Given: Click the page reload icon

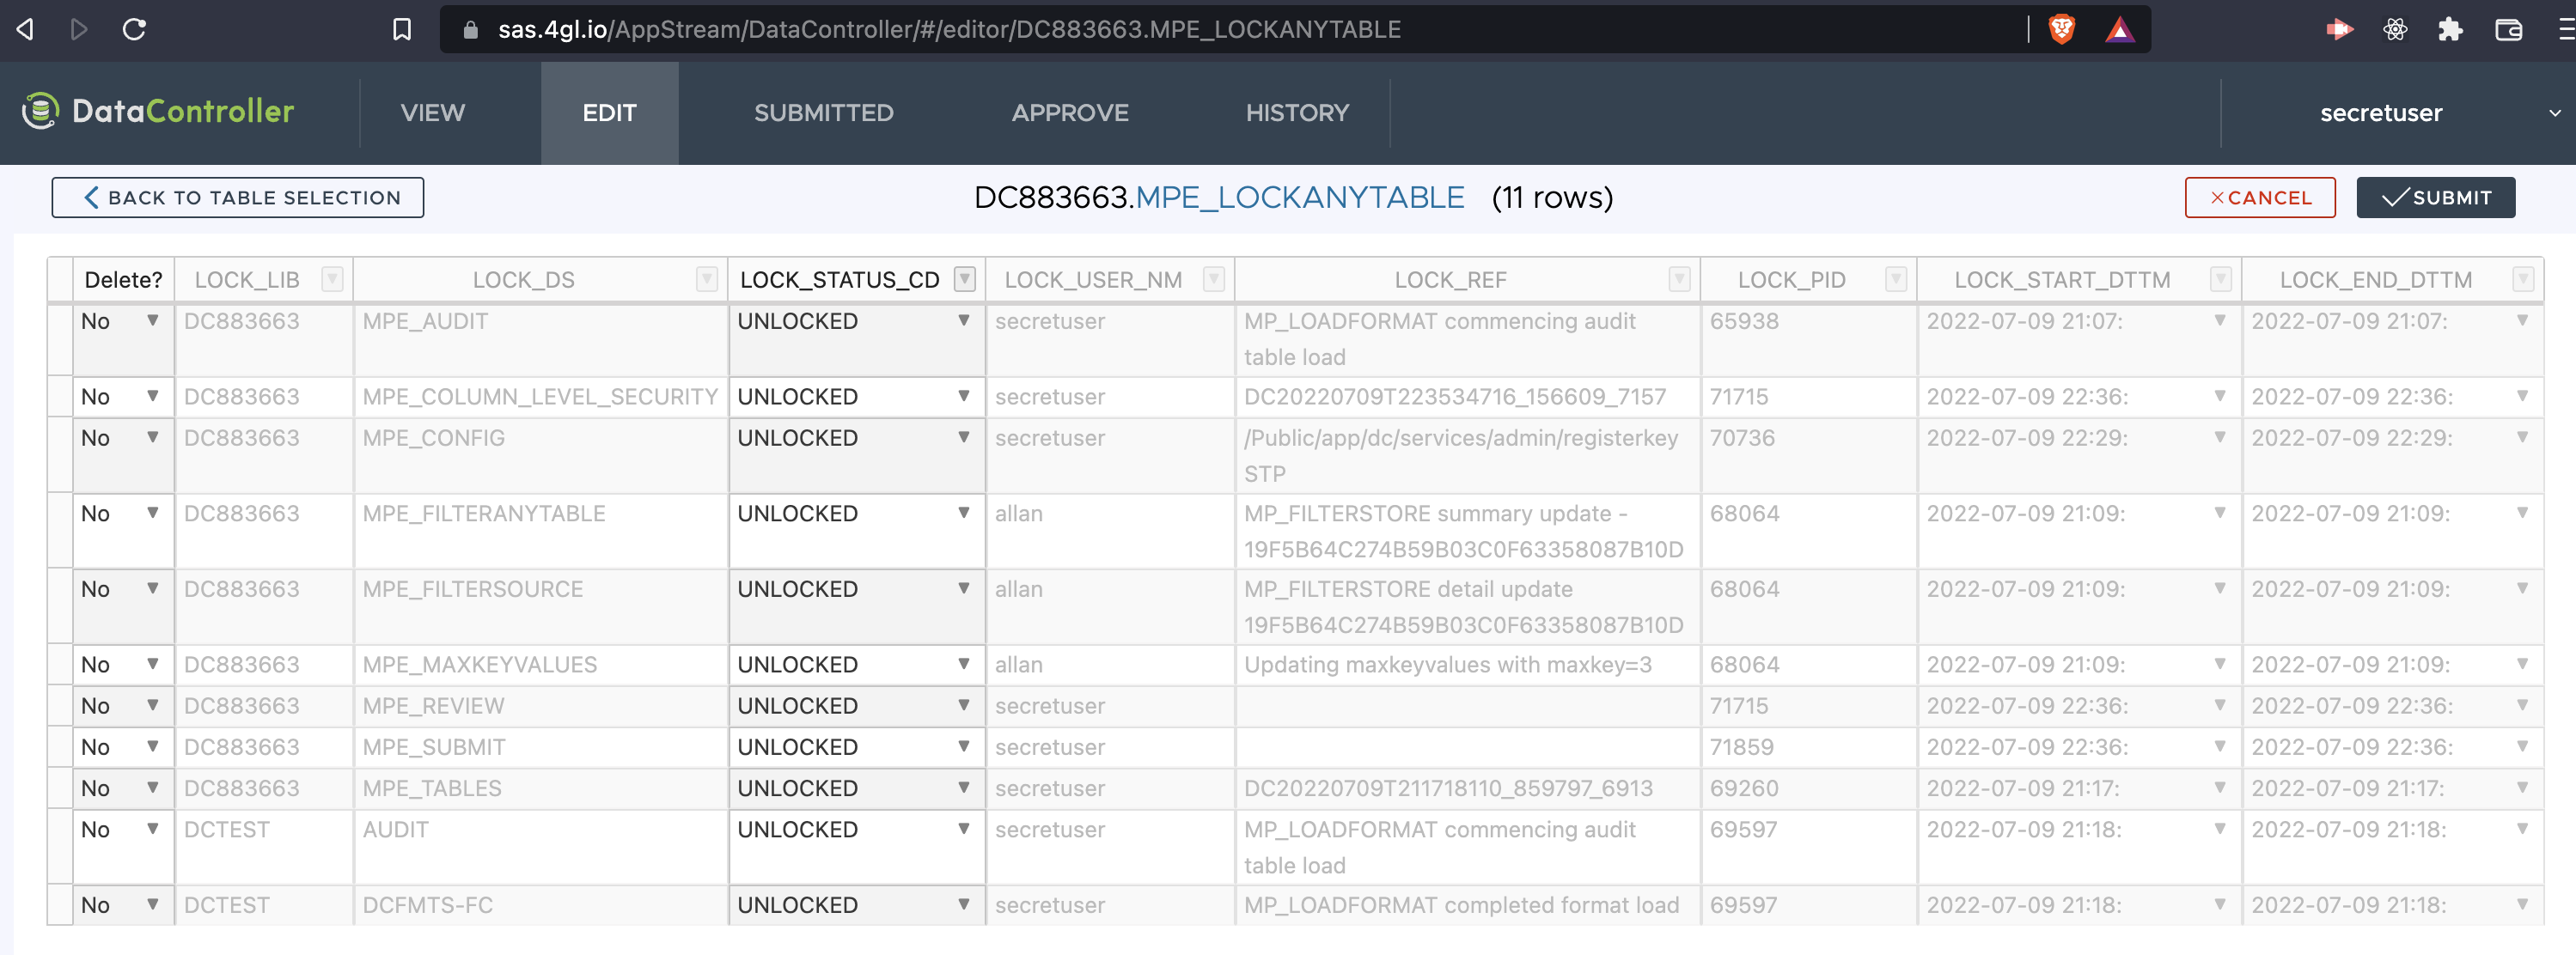Looking at the screenshot, I should tap(137, 27).
